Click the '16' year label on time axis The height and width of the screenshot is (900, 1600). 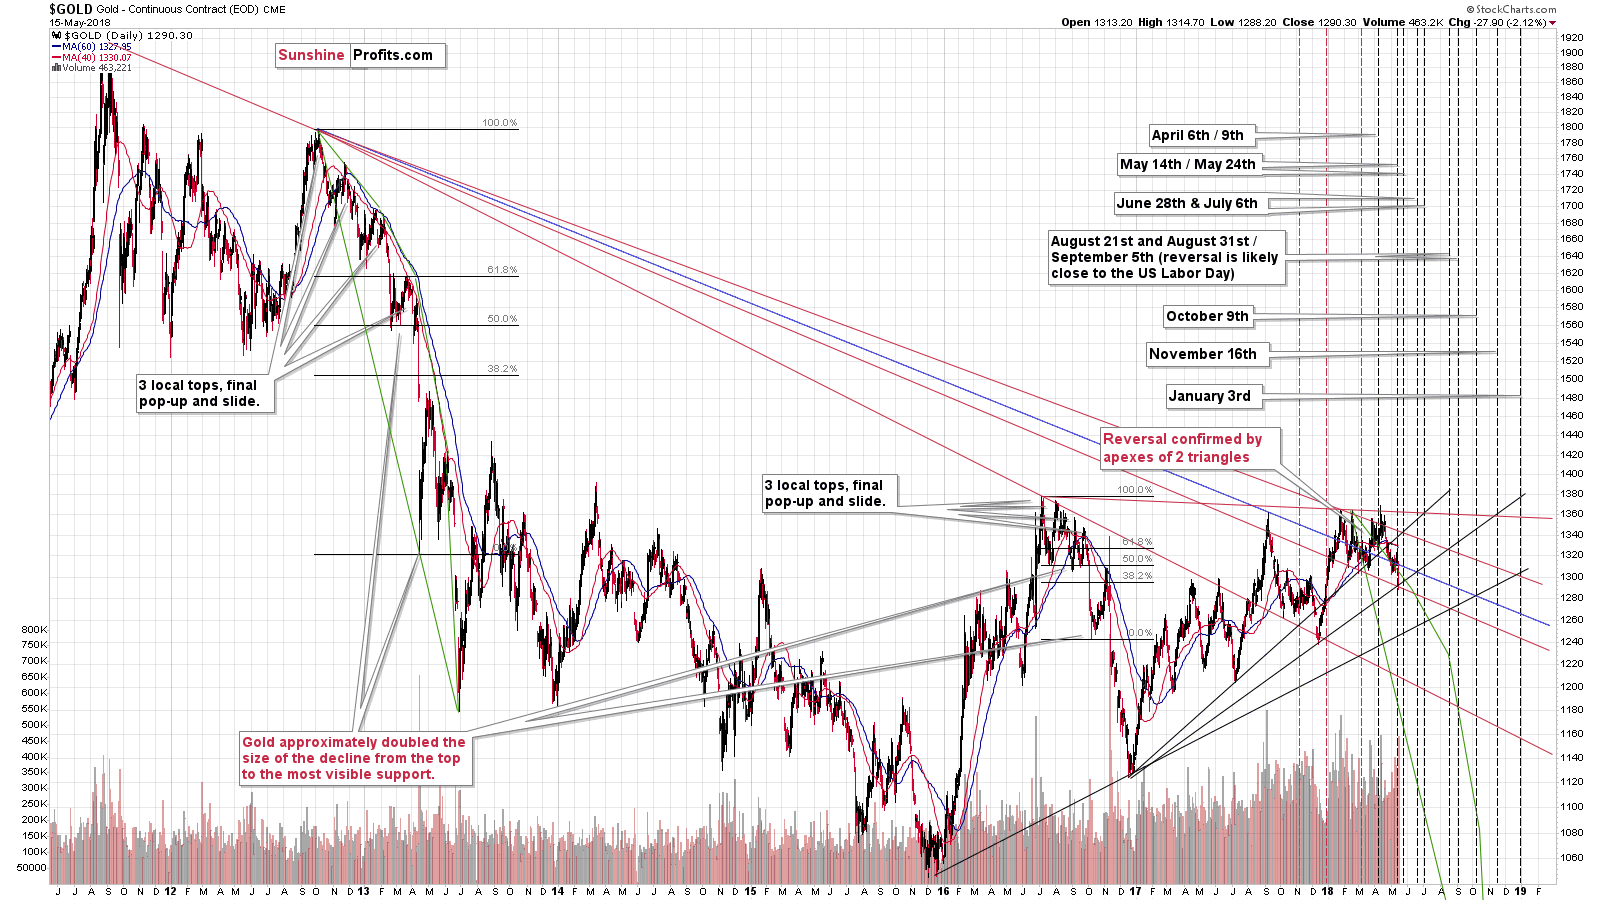[943, 891]
